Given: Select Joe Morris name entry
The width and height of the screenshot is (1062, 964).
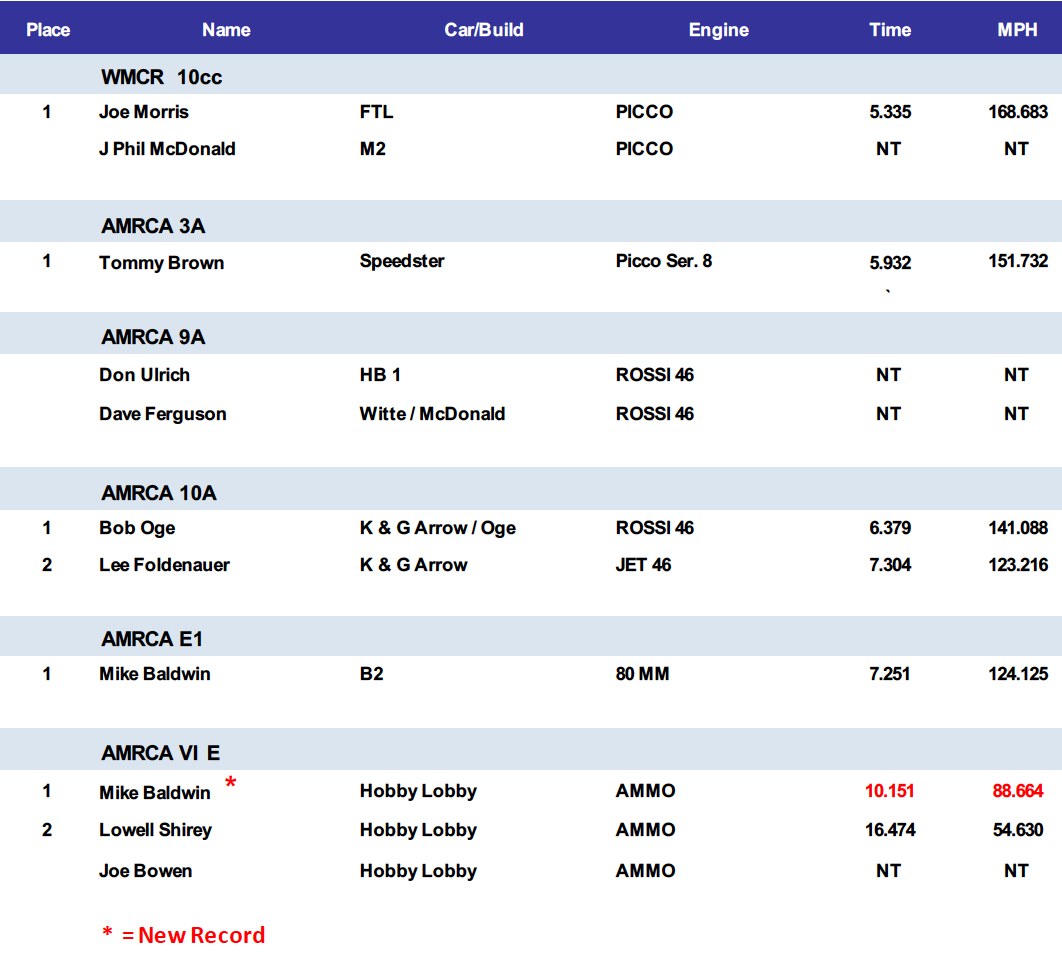Looking at the screenshot, I should [x=144, y=112].
